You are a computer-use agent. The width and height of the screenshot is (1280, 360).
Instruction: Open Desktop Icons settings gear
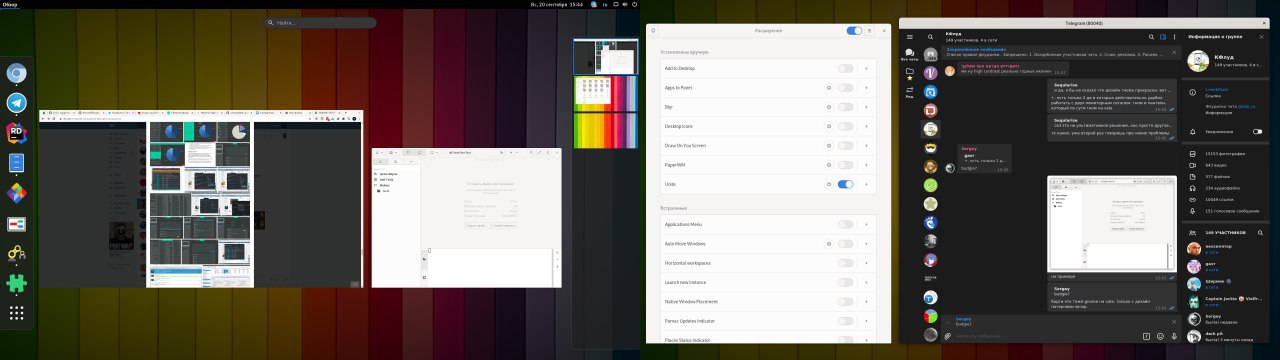click(829, 126)
